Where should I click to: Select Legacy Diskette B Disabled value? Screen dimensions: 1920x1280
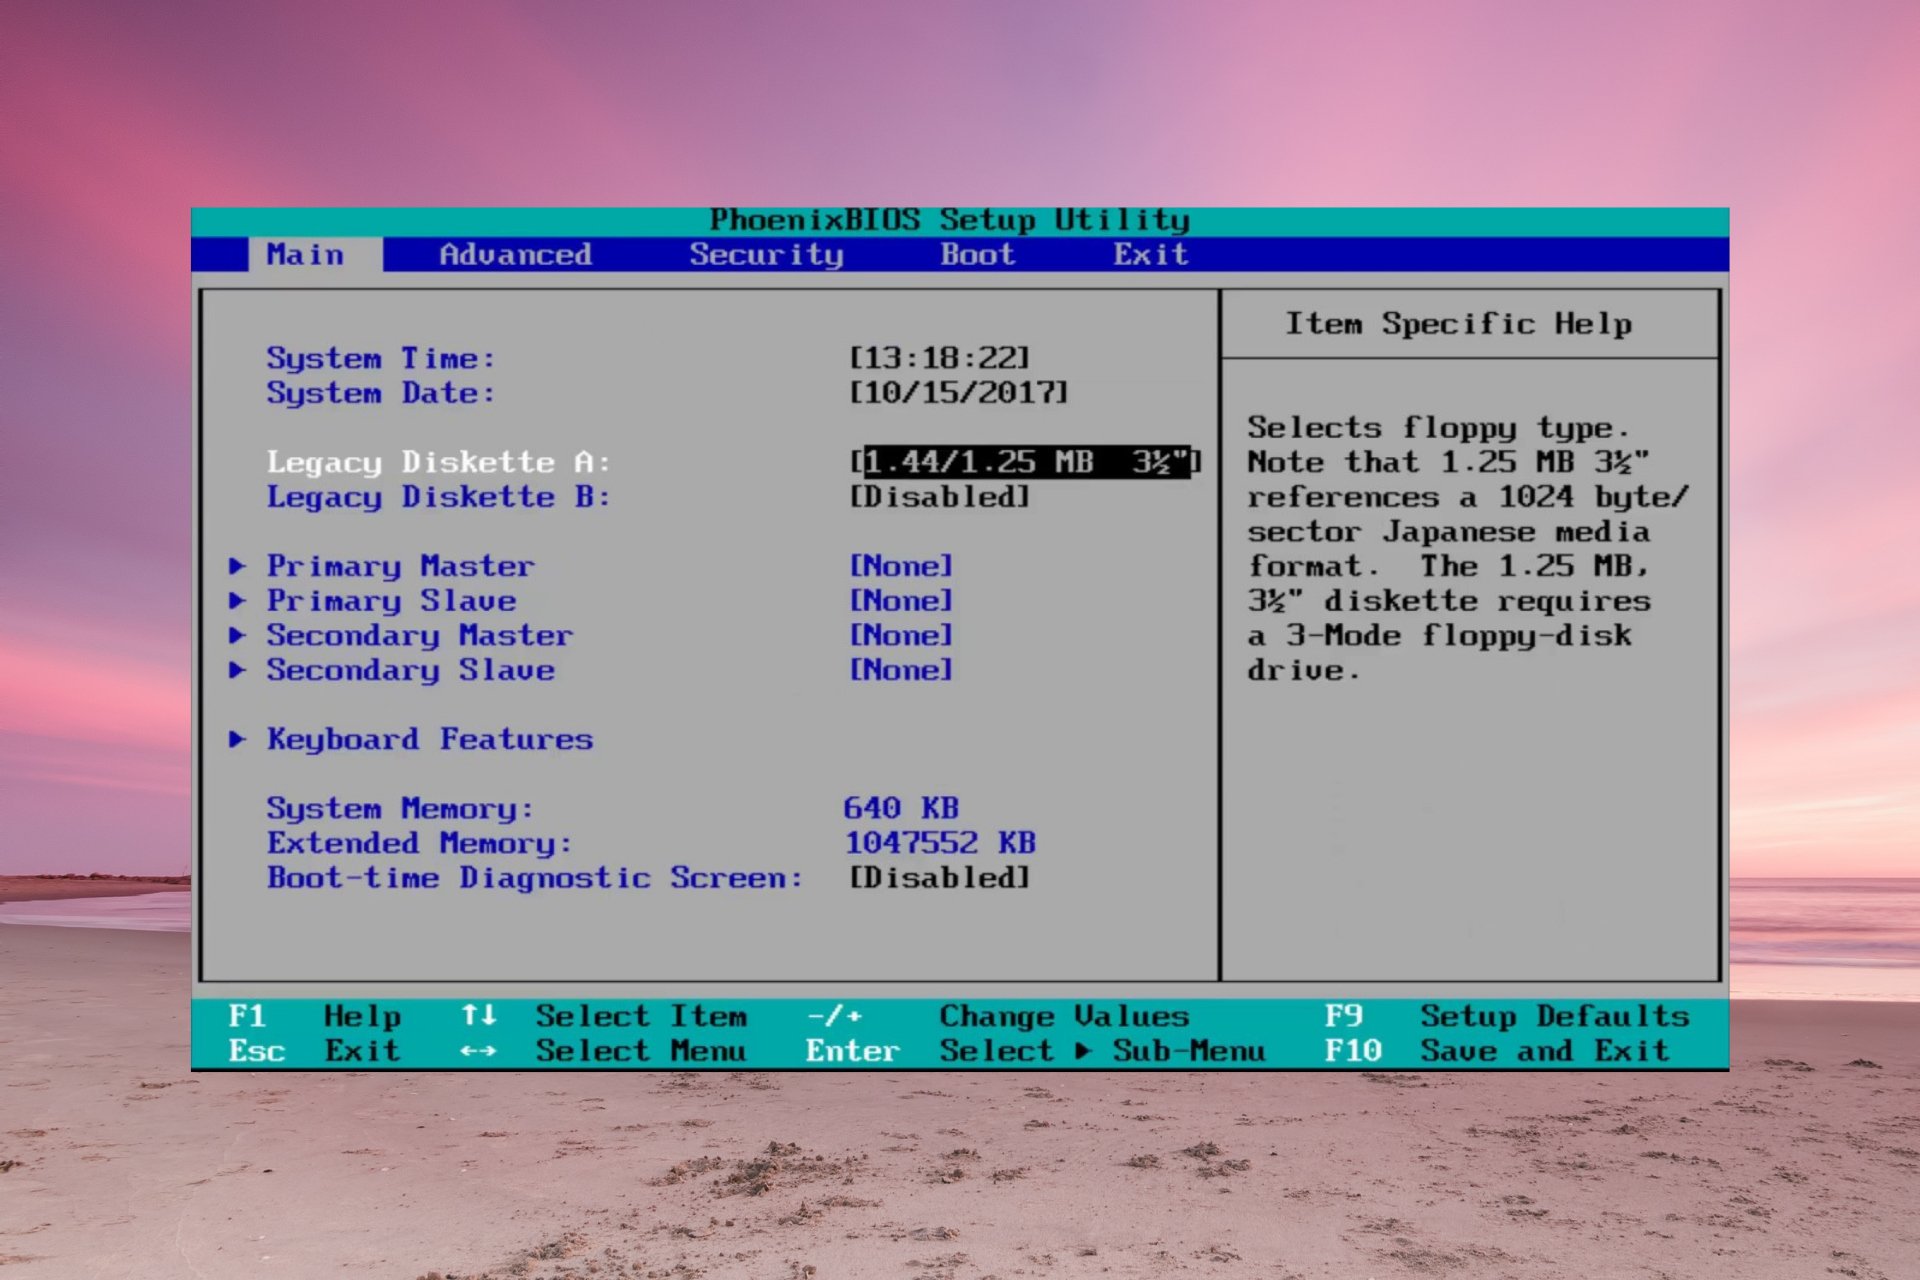tap(939, 497)
